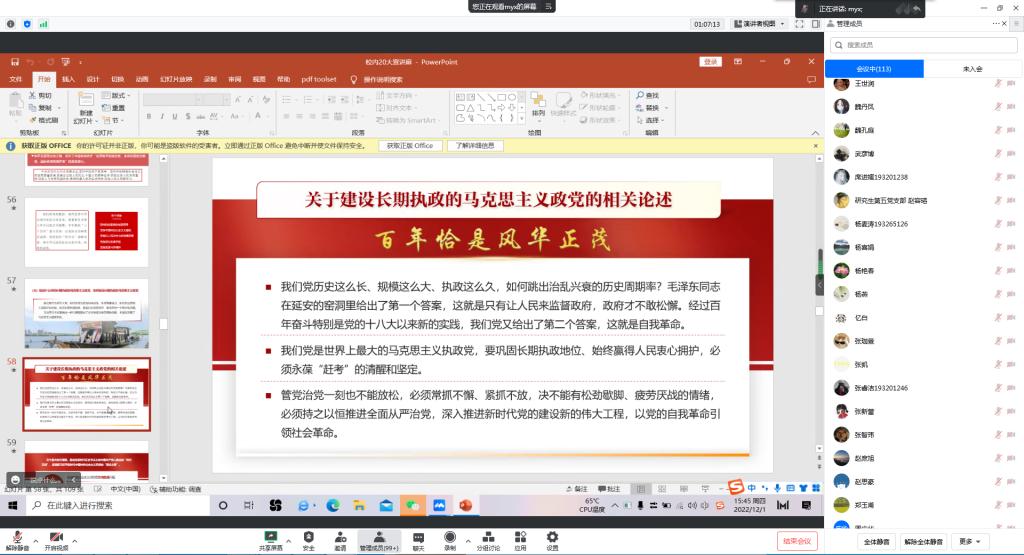Image resolution: width=1024 pixels, height=555 pixels.
Task: Unmute microphone with 解除静音 button
Action: point(16,537)
